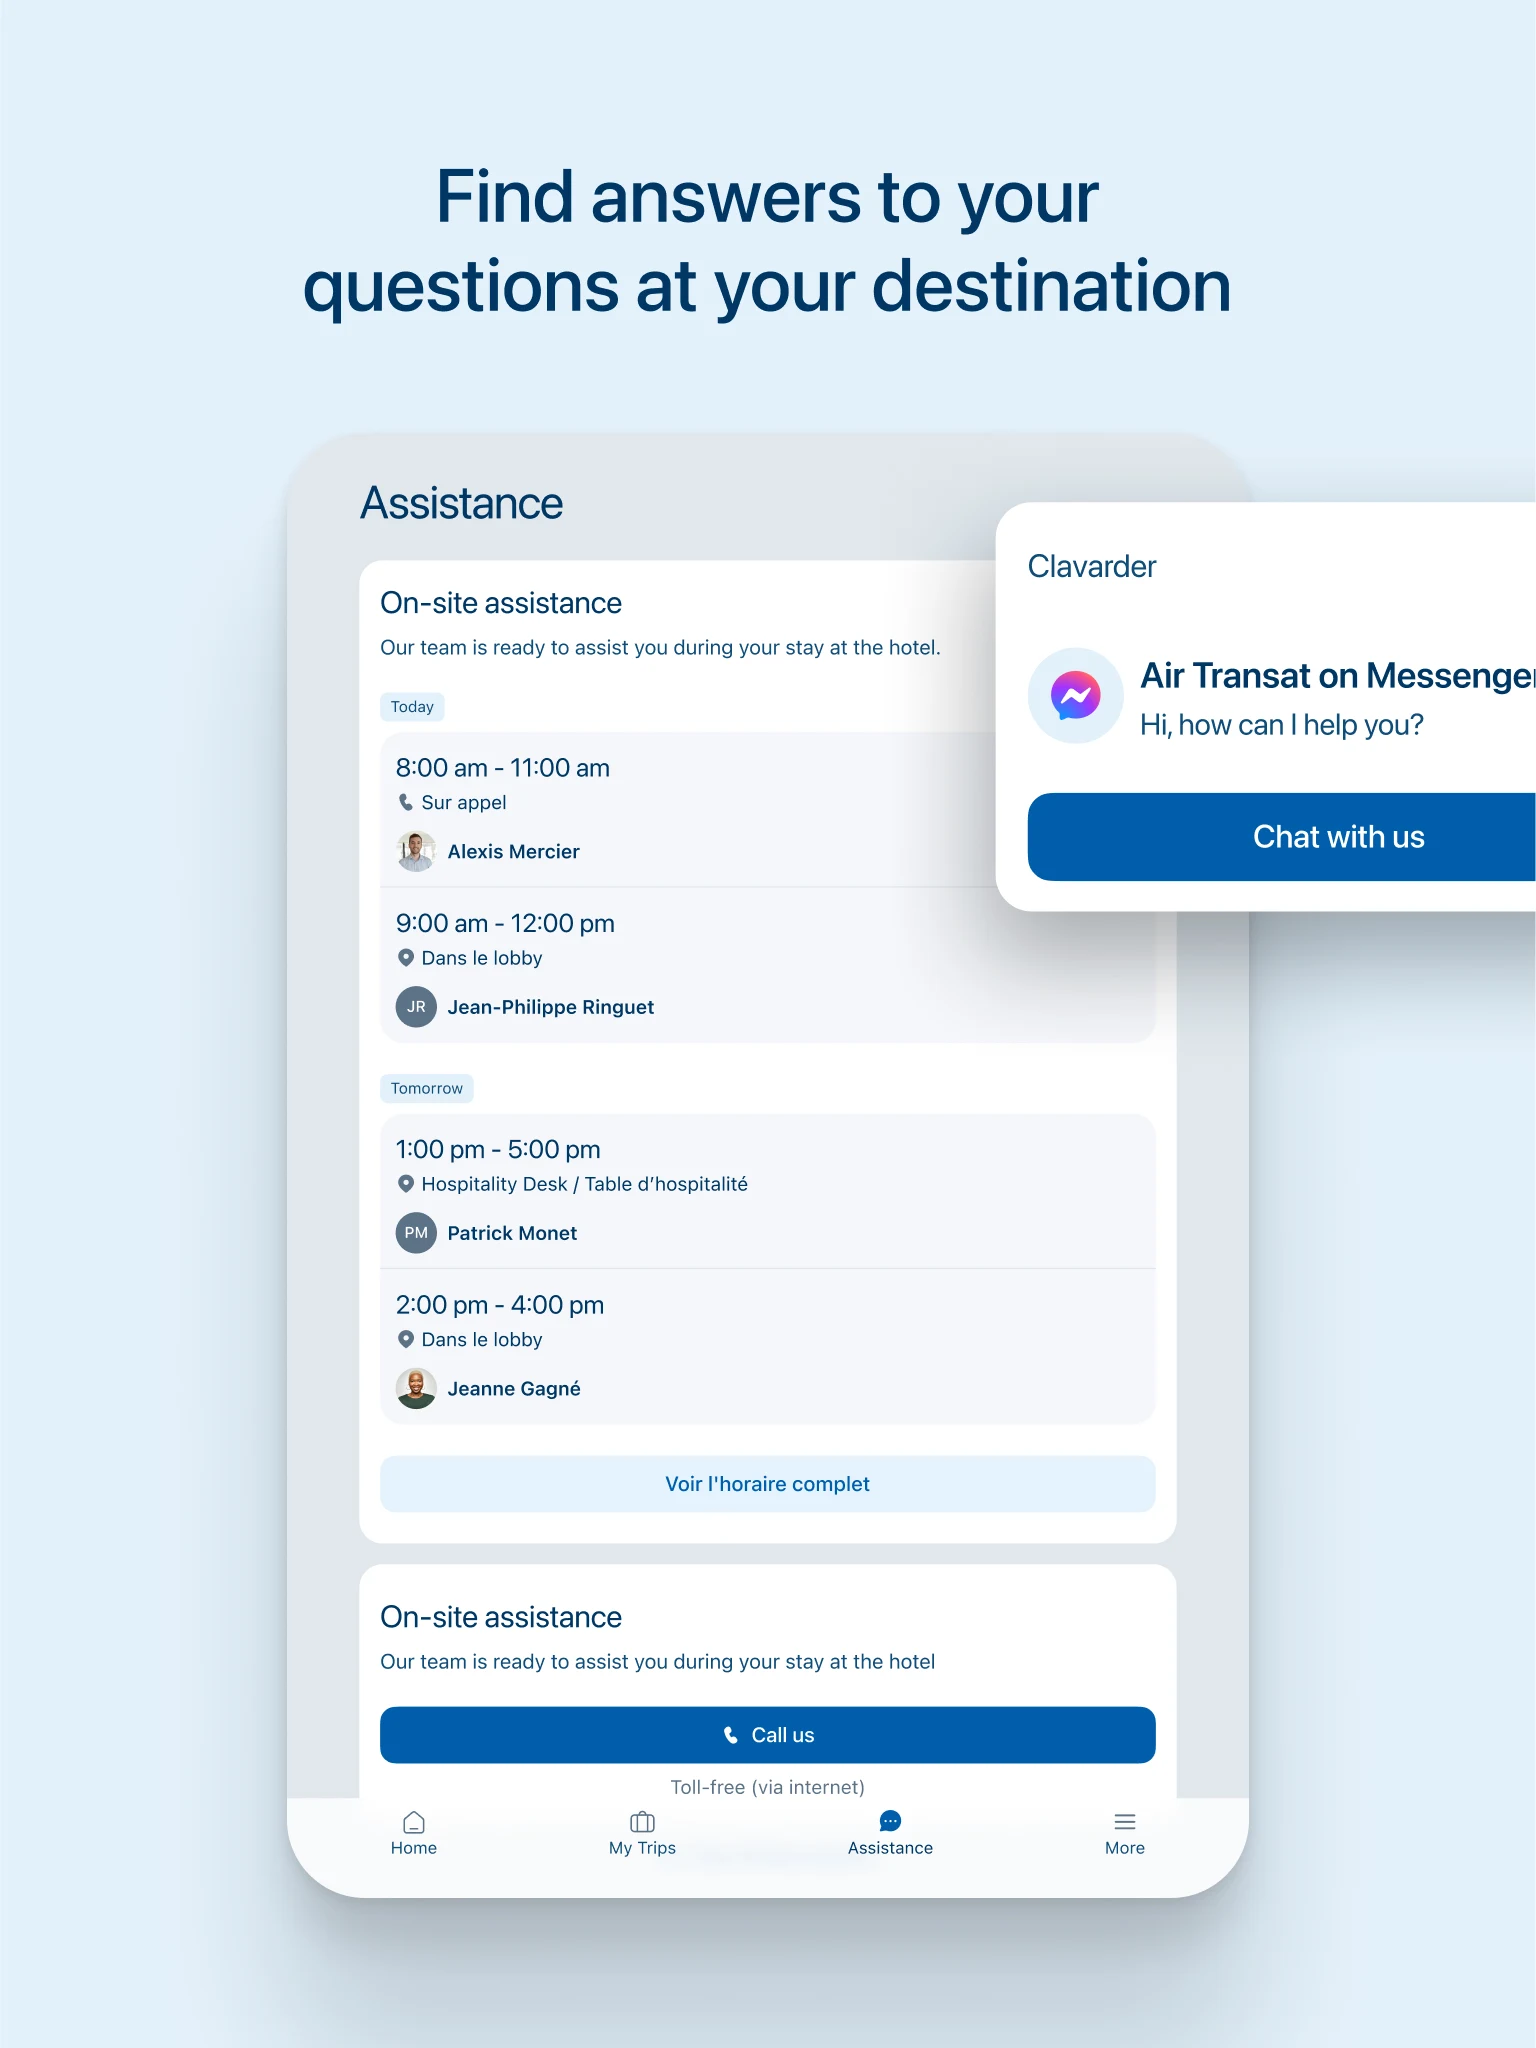This screenshot has height=2048, width=1536.
Task: Tap the Messenger logo icon
Action: click(1075, 696)
